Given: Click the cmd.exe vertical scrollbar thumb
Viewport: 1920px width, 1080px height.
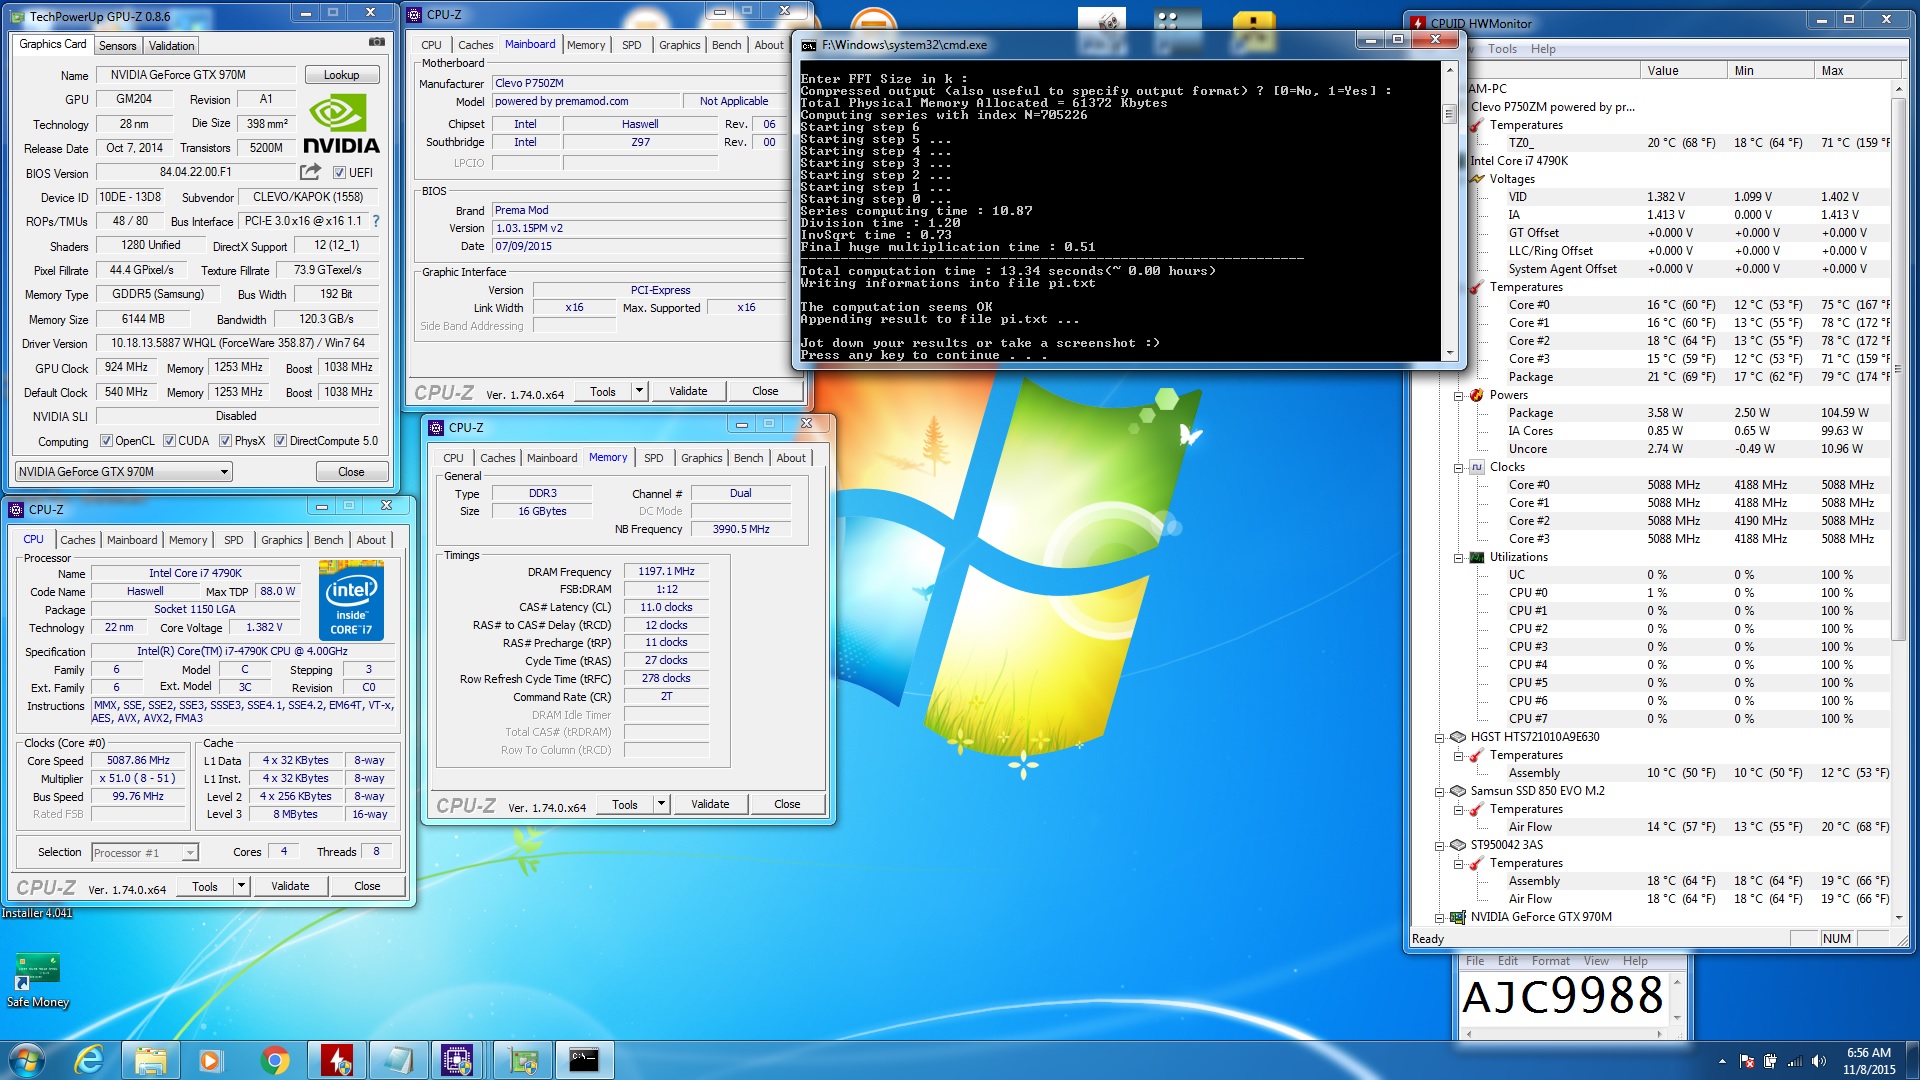Looking at the screenshot, I should coord(1450,114).
